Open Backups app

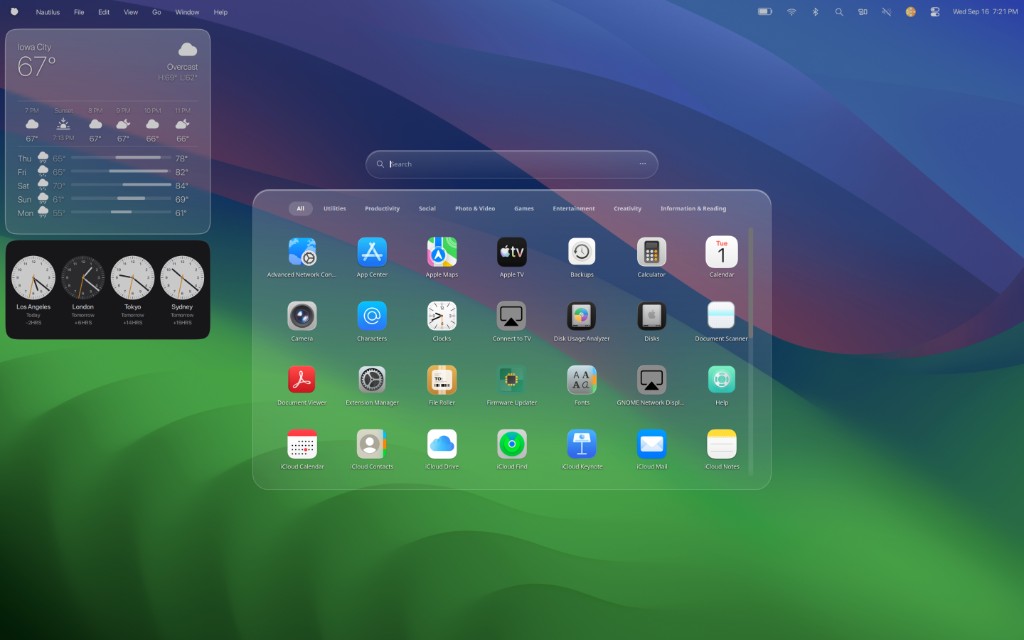[x=581, y=252]
